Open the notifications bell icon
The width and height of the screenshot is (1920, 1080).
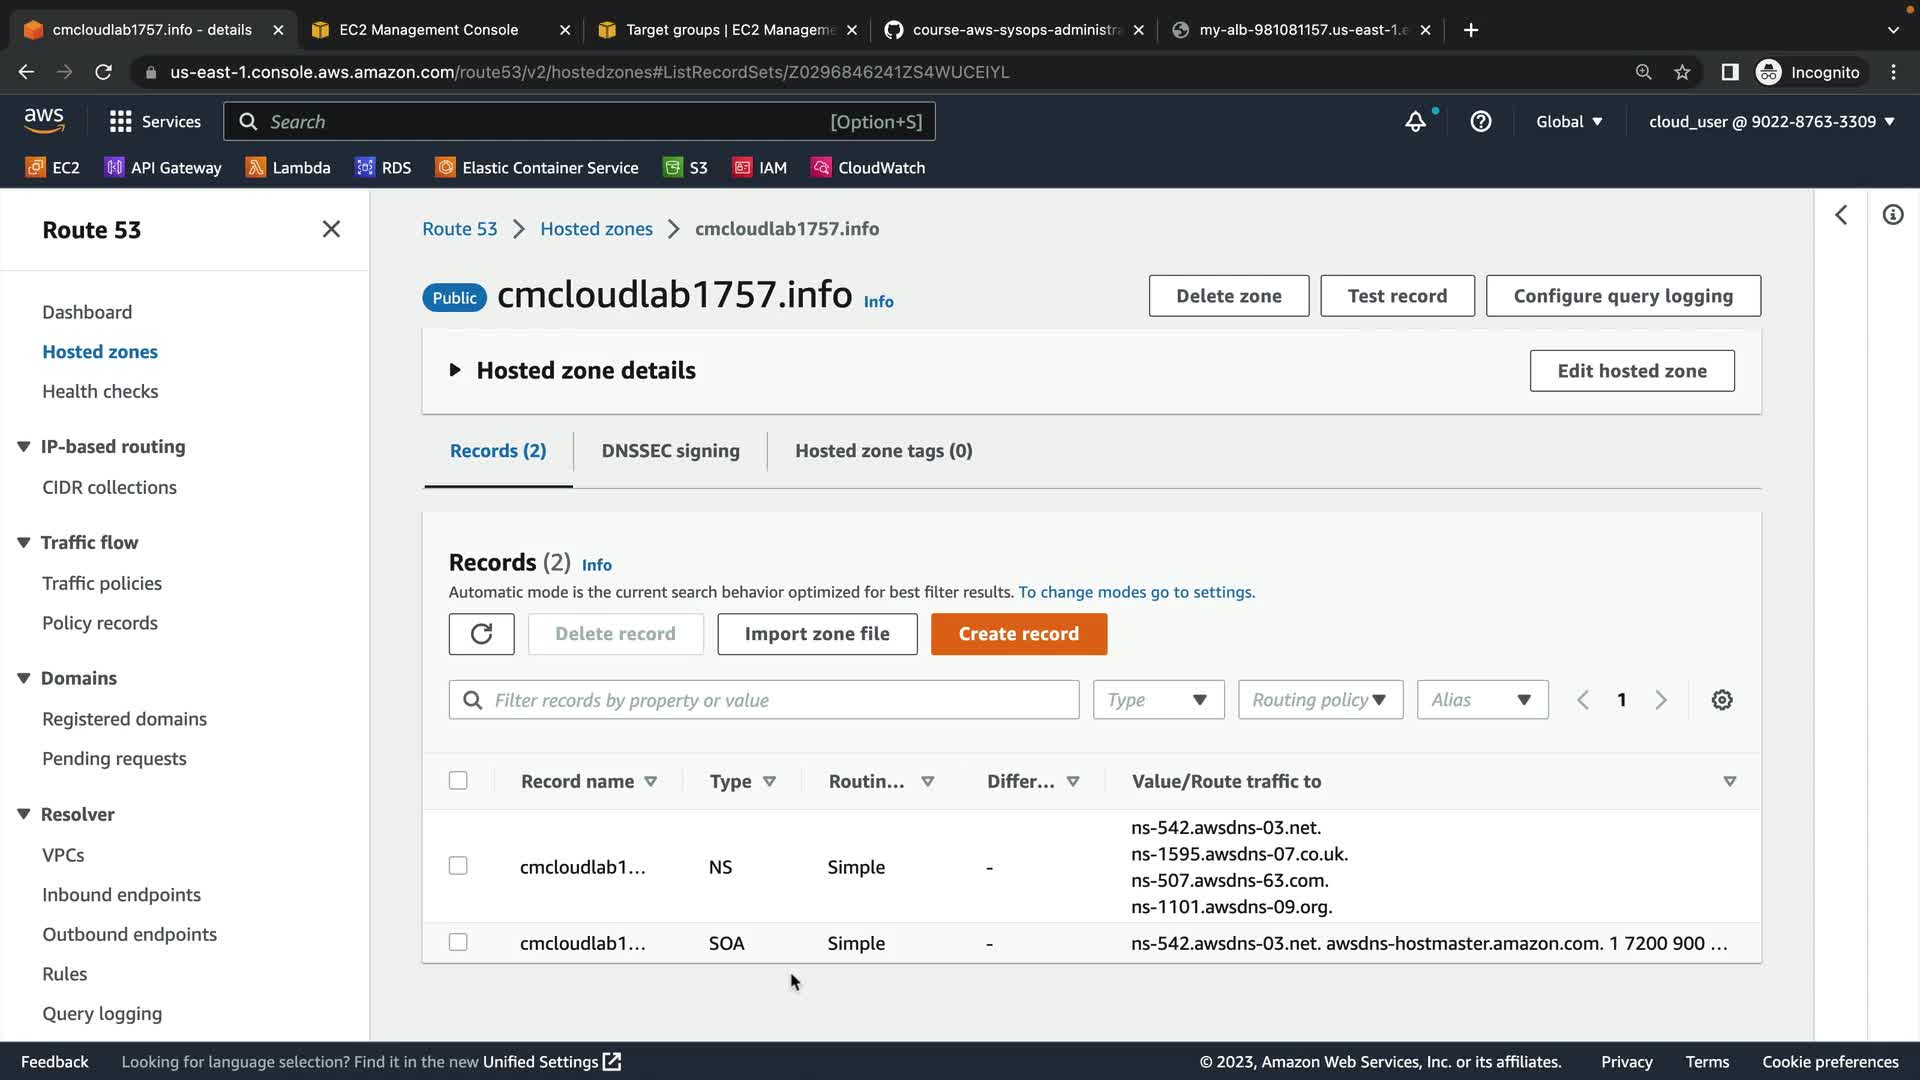coord(1415,122)
